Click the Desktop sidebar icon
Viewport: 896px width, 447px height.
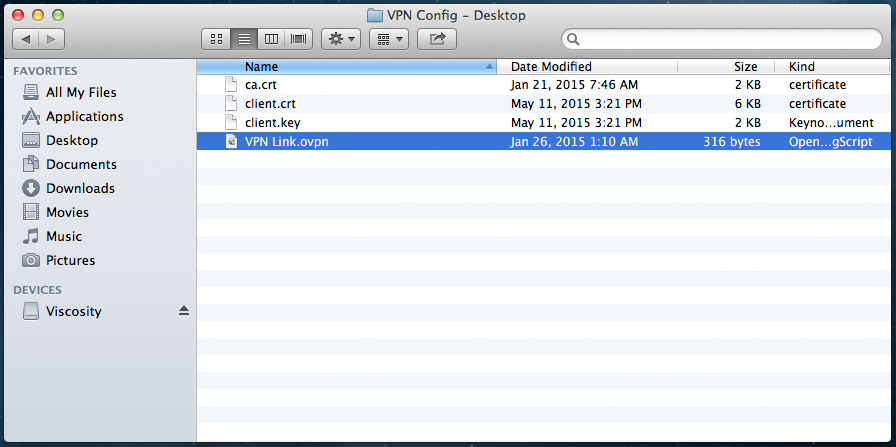(31, 140)
